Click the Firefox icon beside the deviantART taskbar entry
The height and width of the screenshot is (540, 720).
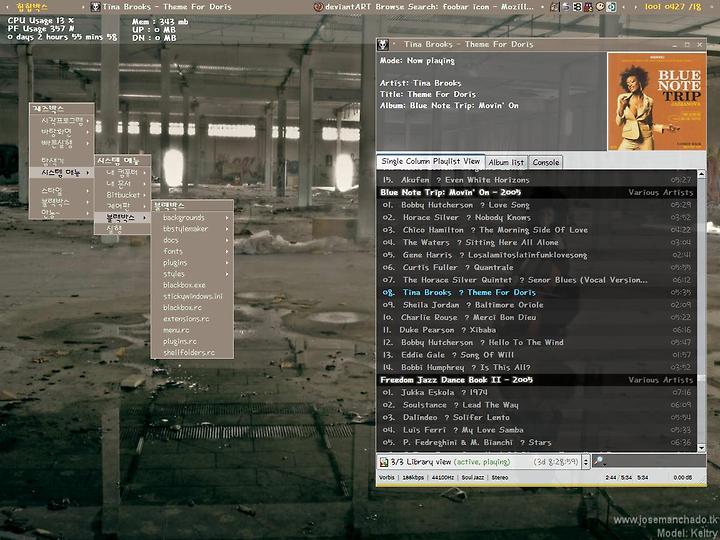pyautogui.click(x=318, y=7)
